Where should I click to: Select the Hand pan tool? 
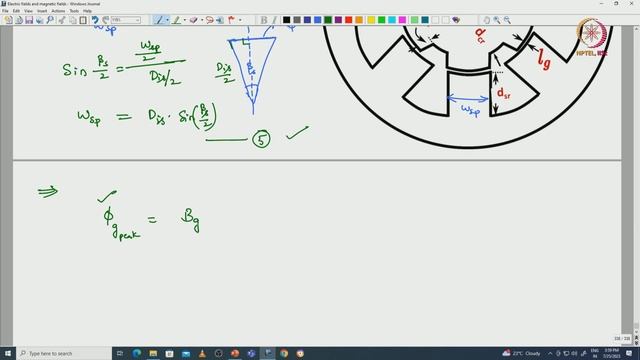486,20
